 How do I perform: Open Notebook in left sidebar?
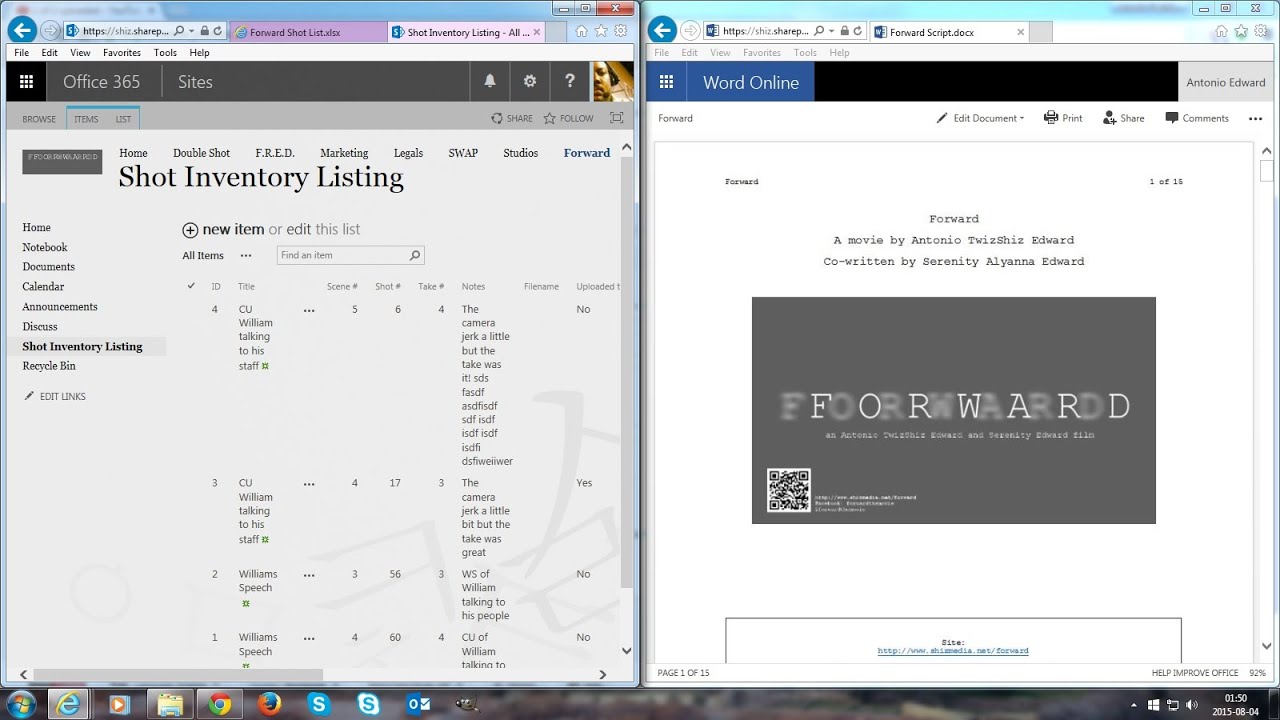45,247
